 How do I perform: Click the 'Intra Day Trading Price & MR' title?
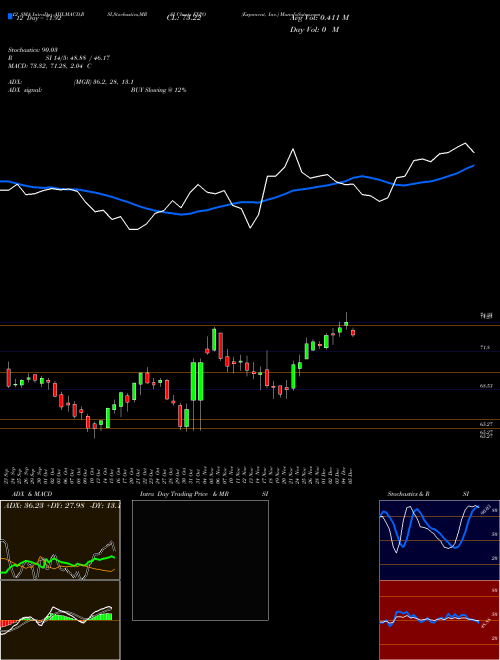click(184, 494)
